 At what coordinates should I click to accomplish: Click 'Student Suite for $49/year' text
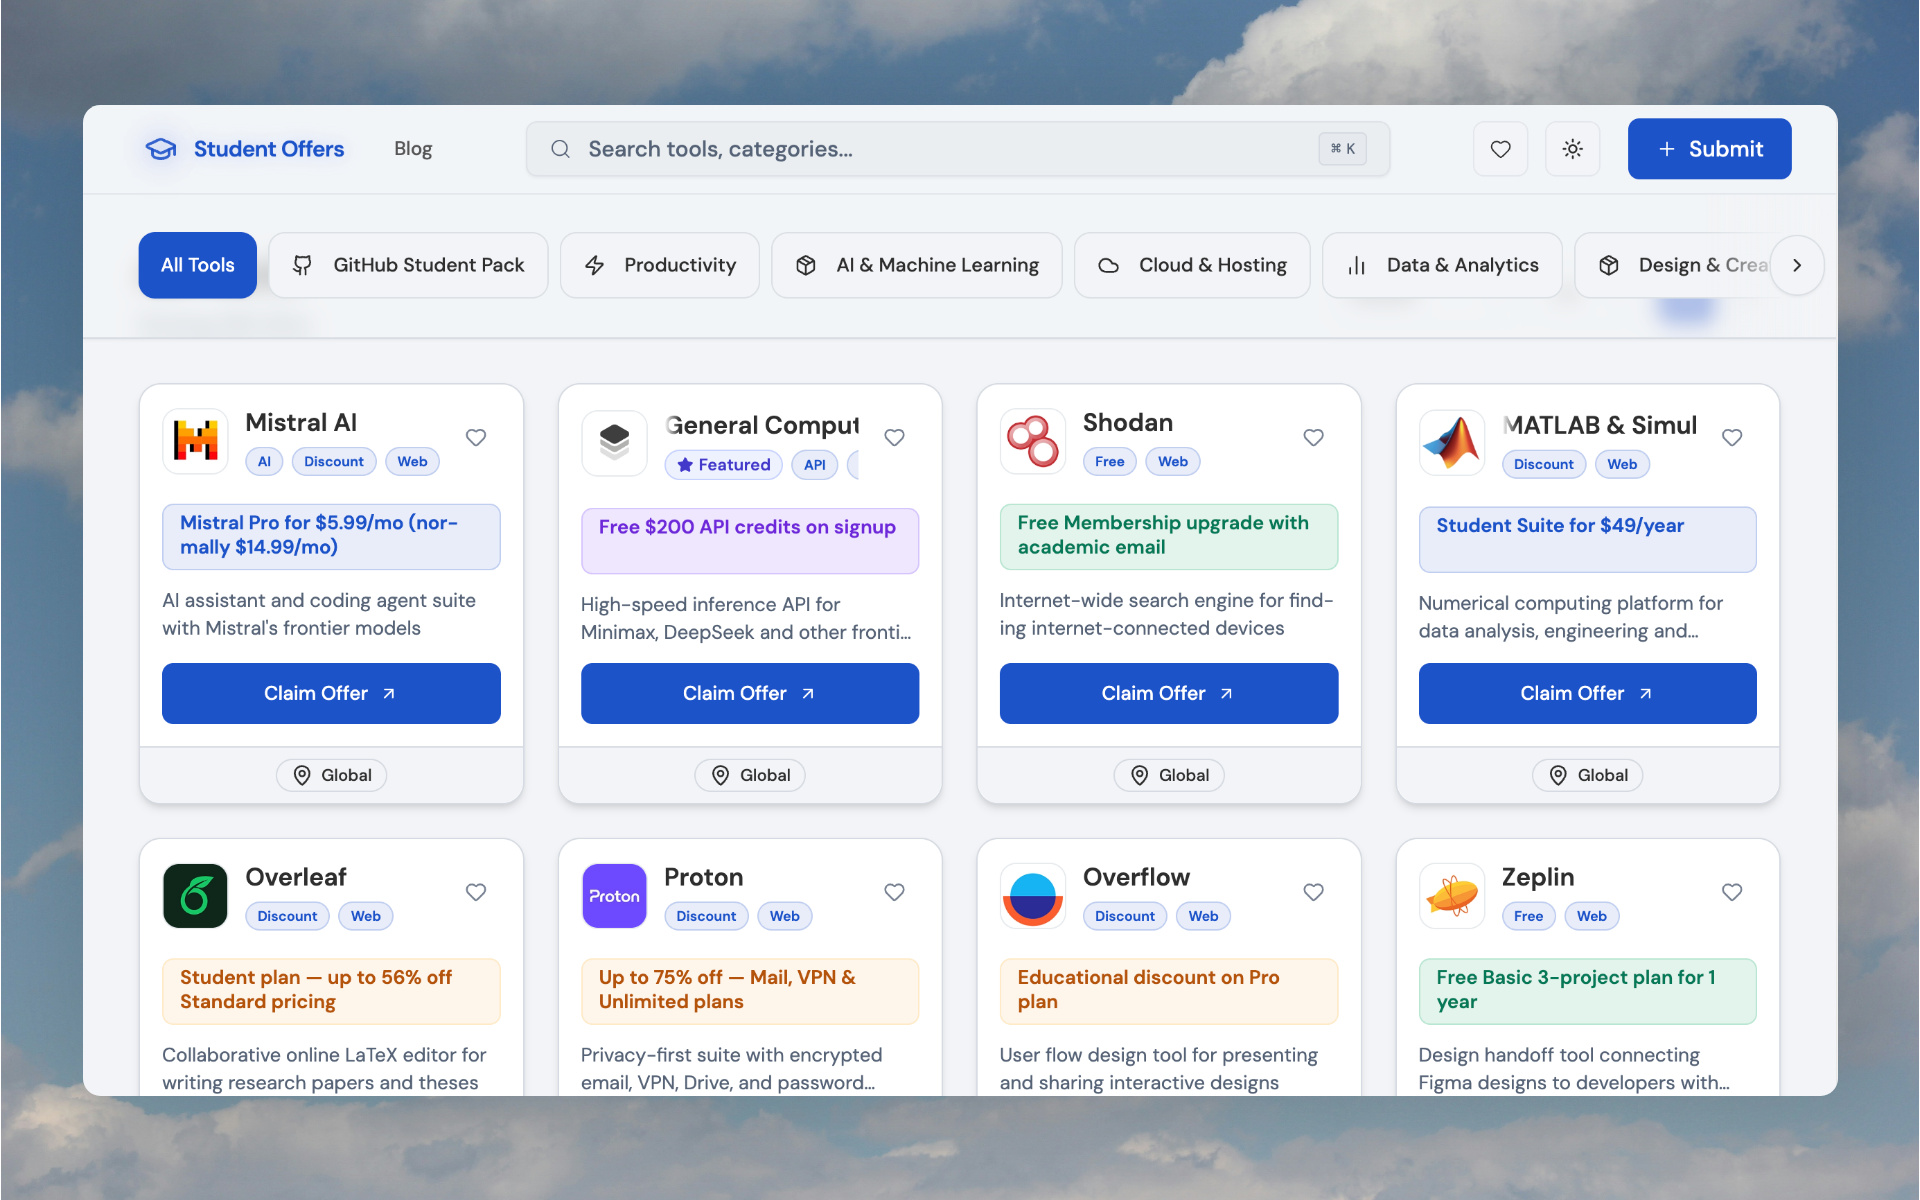point(1560,526)
